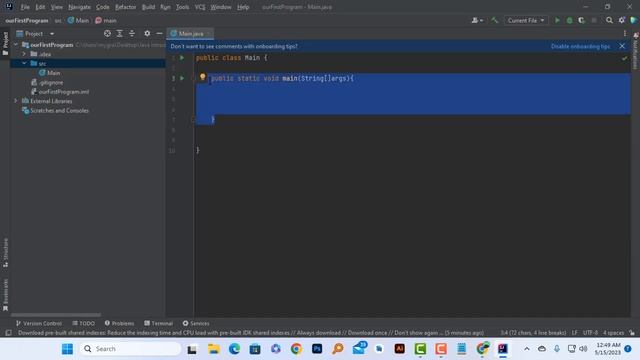Start debugging with the Debug bug icon
640x360 pixels.
coord(569,20)
